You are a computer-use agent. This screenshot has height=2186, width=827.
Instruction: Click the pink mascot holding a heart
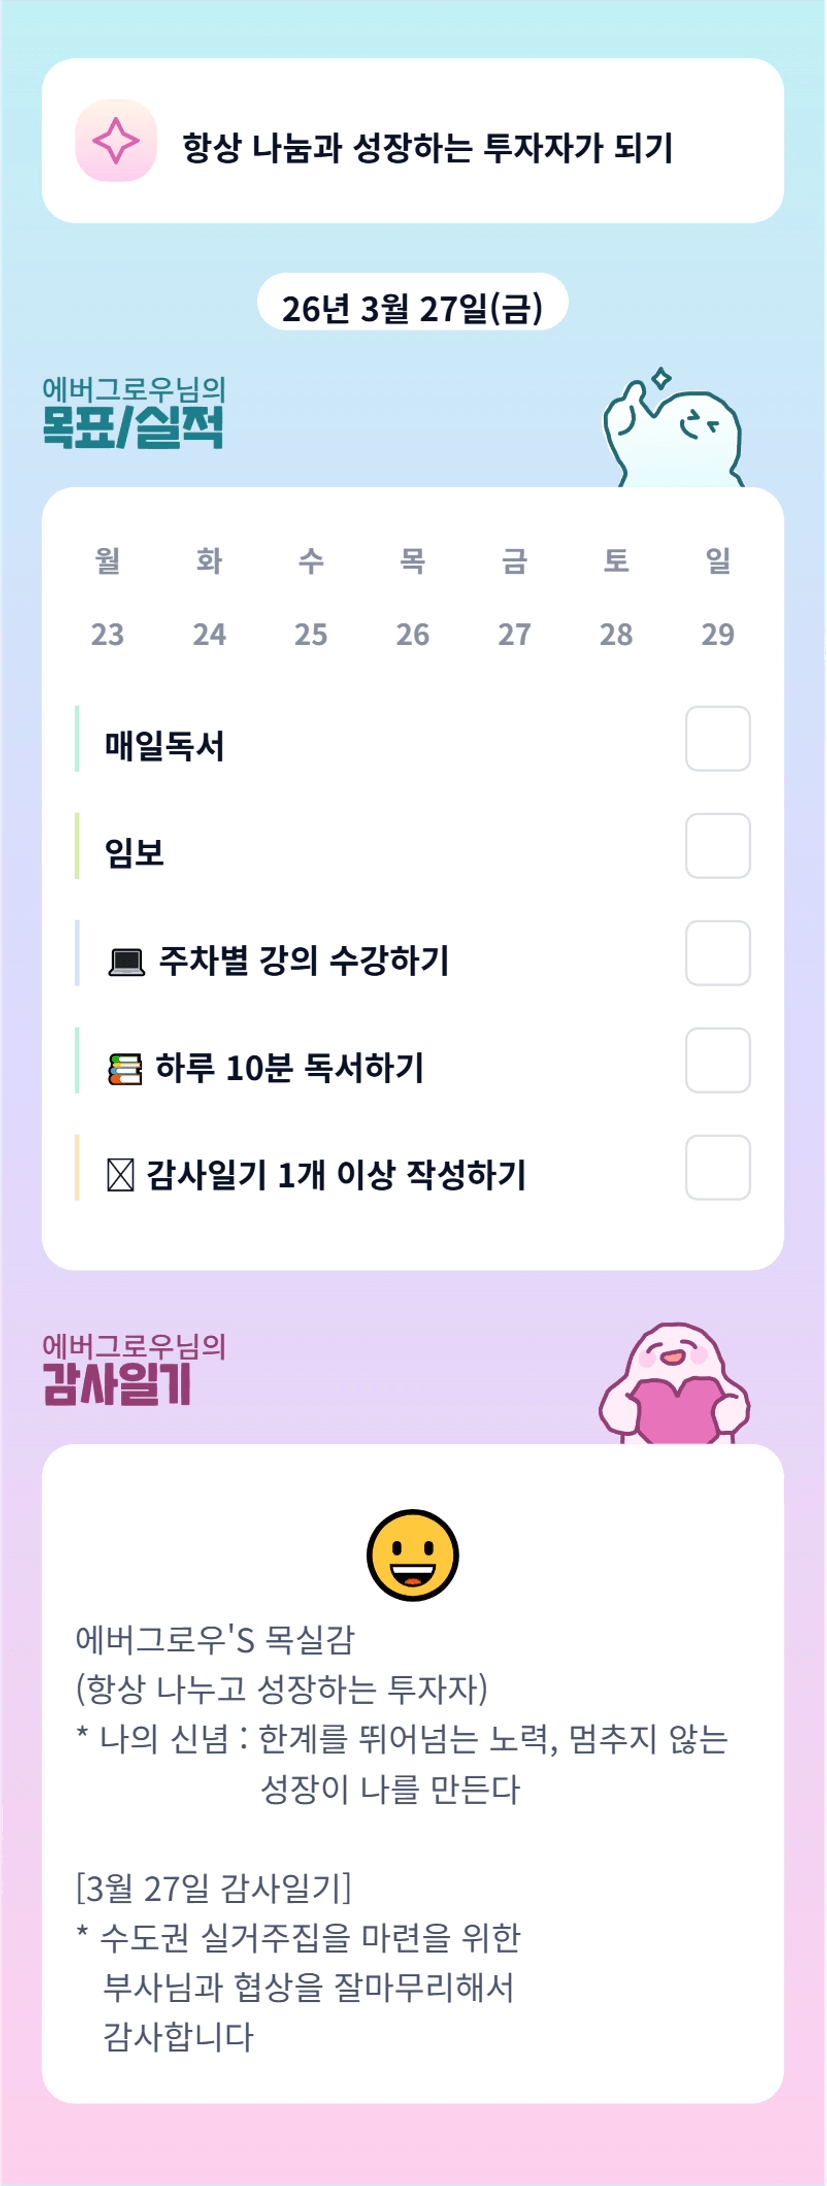click(674, 1385)
